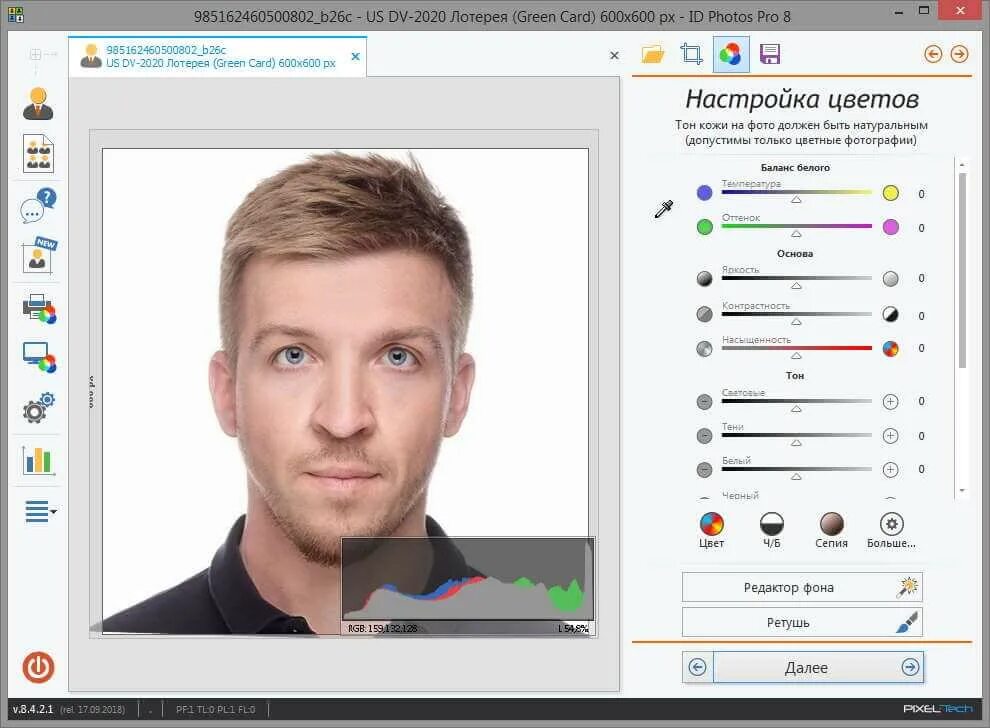This screenshot has height=728, width=990.
Task: Click the save floppy disk icon
Action: (x=770, y=54)
